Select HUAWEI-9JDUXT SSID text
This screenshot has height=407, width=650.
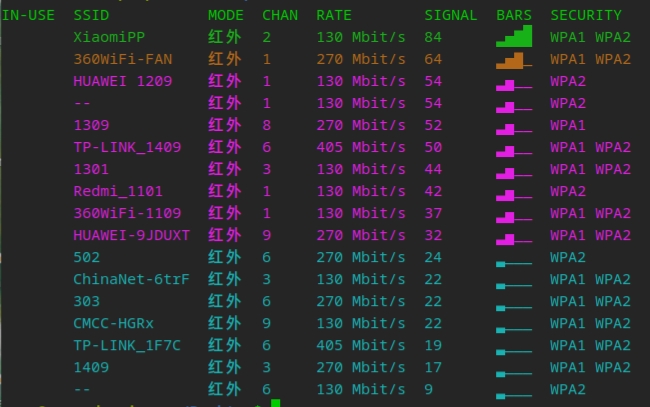click(x=131, y=235)
